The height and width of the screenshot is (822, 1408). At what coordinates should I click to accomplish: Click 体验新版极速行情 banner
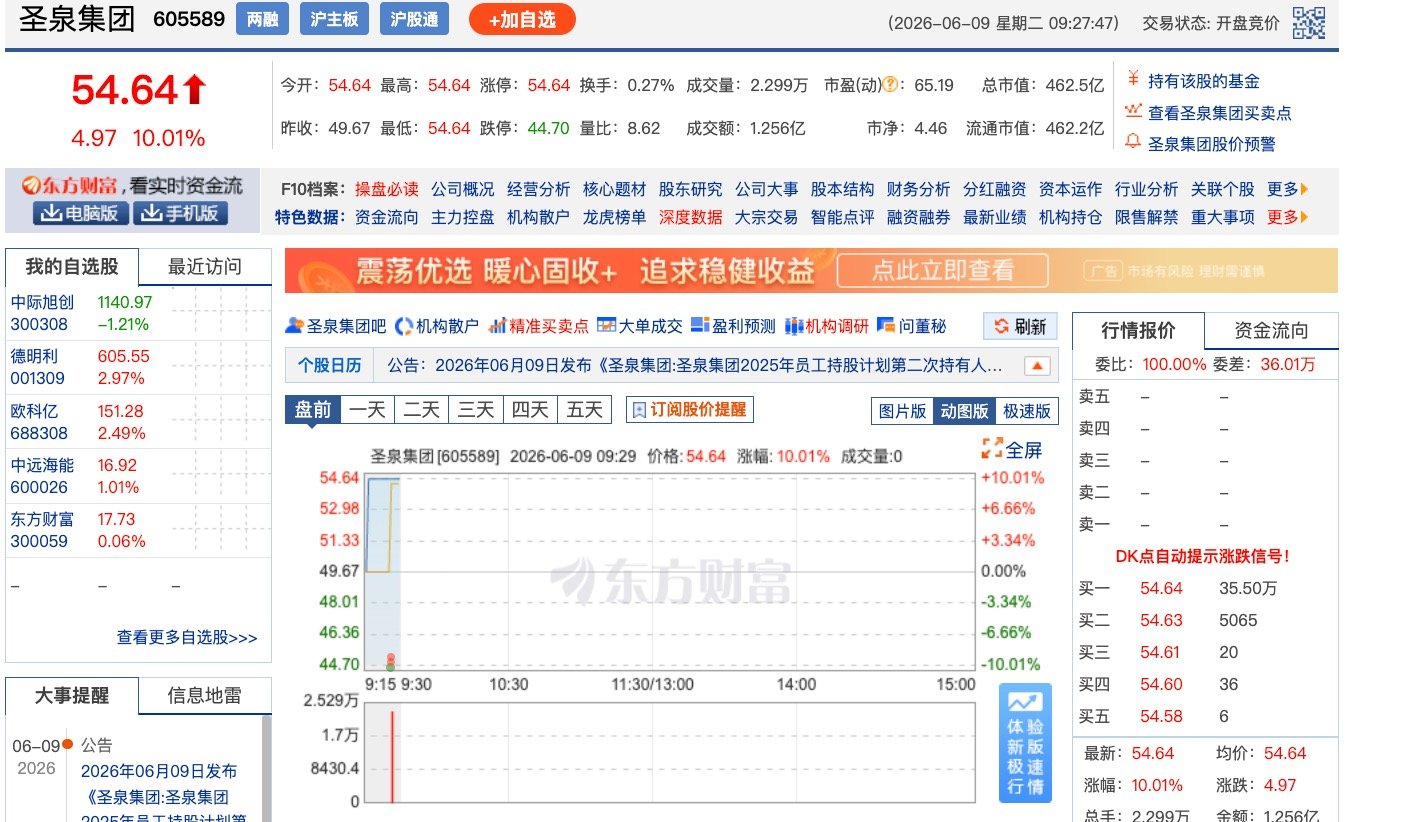[x=1025, y=742]
